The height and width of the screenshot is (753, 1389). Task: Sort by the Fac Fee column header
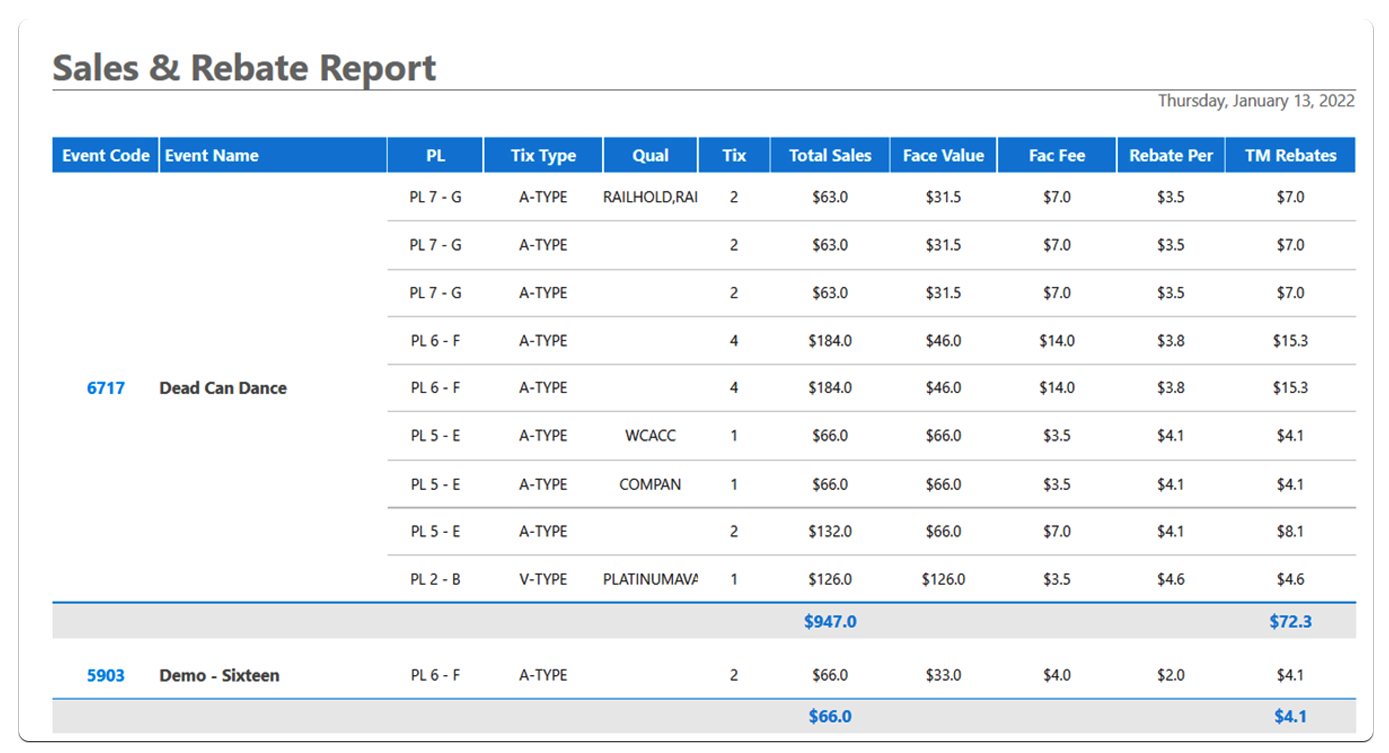point(1056,155)
